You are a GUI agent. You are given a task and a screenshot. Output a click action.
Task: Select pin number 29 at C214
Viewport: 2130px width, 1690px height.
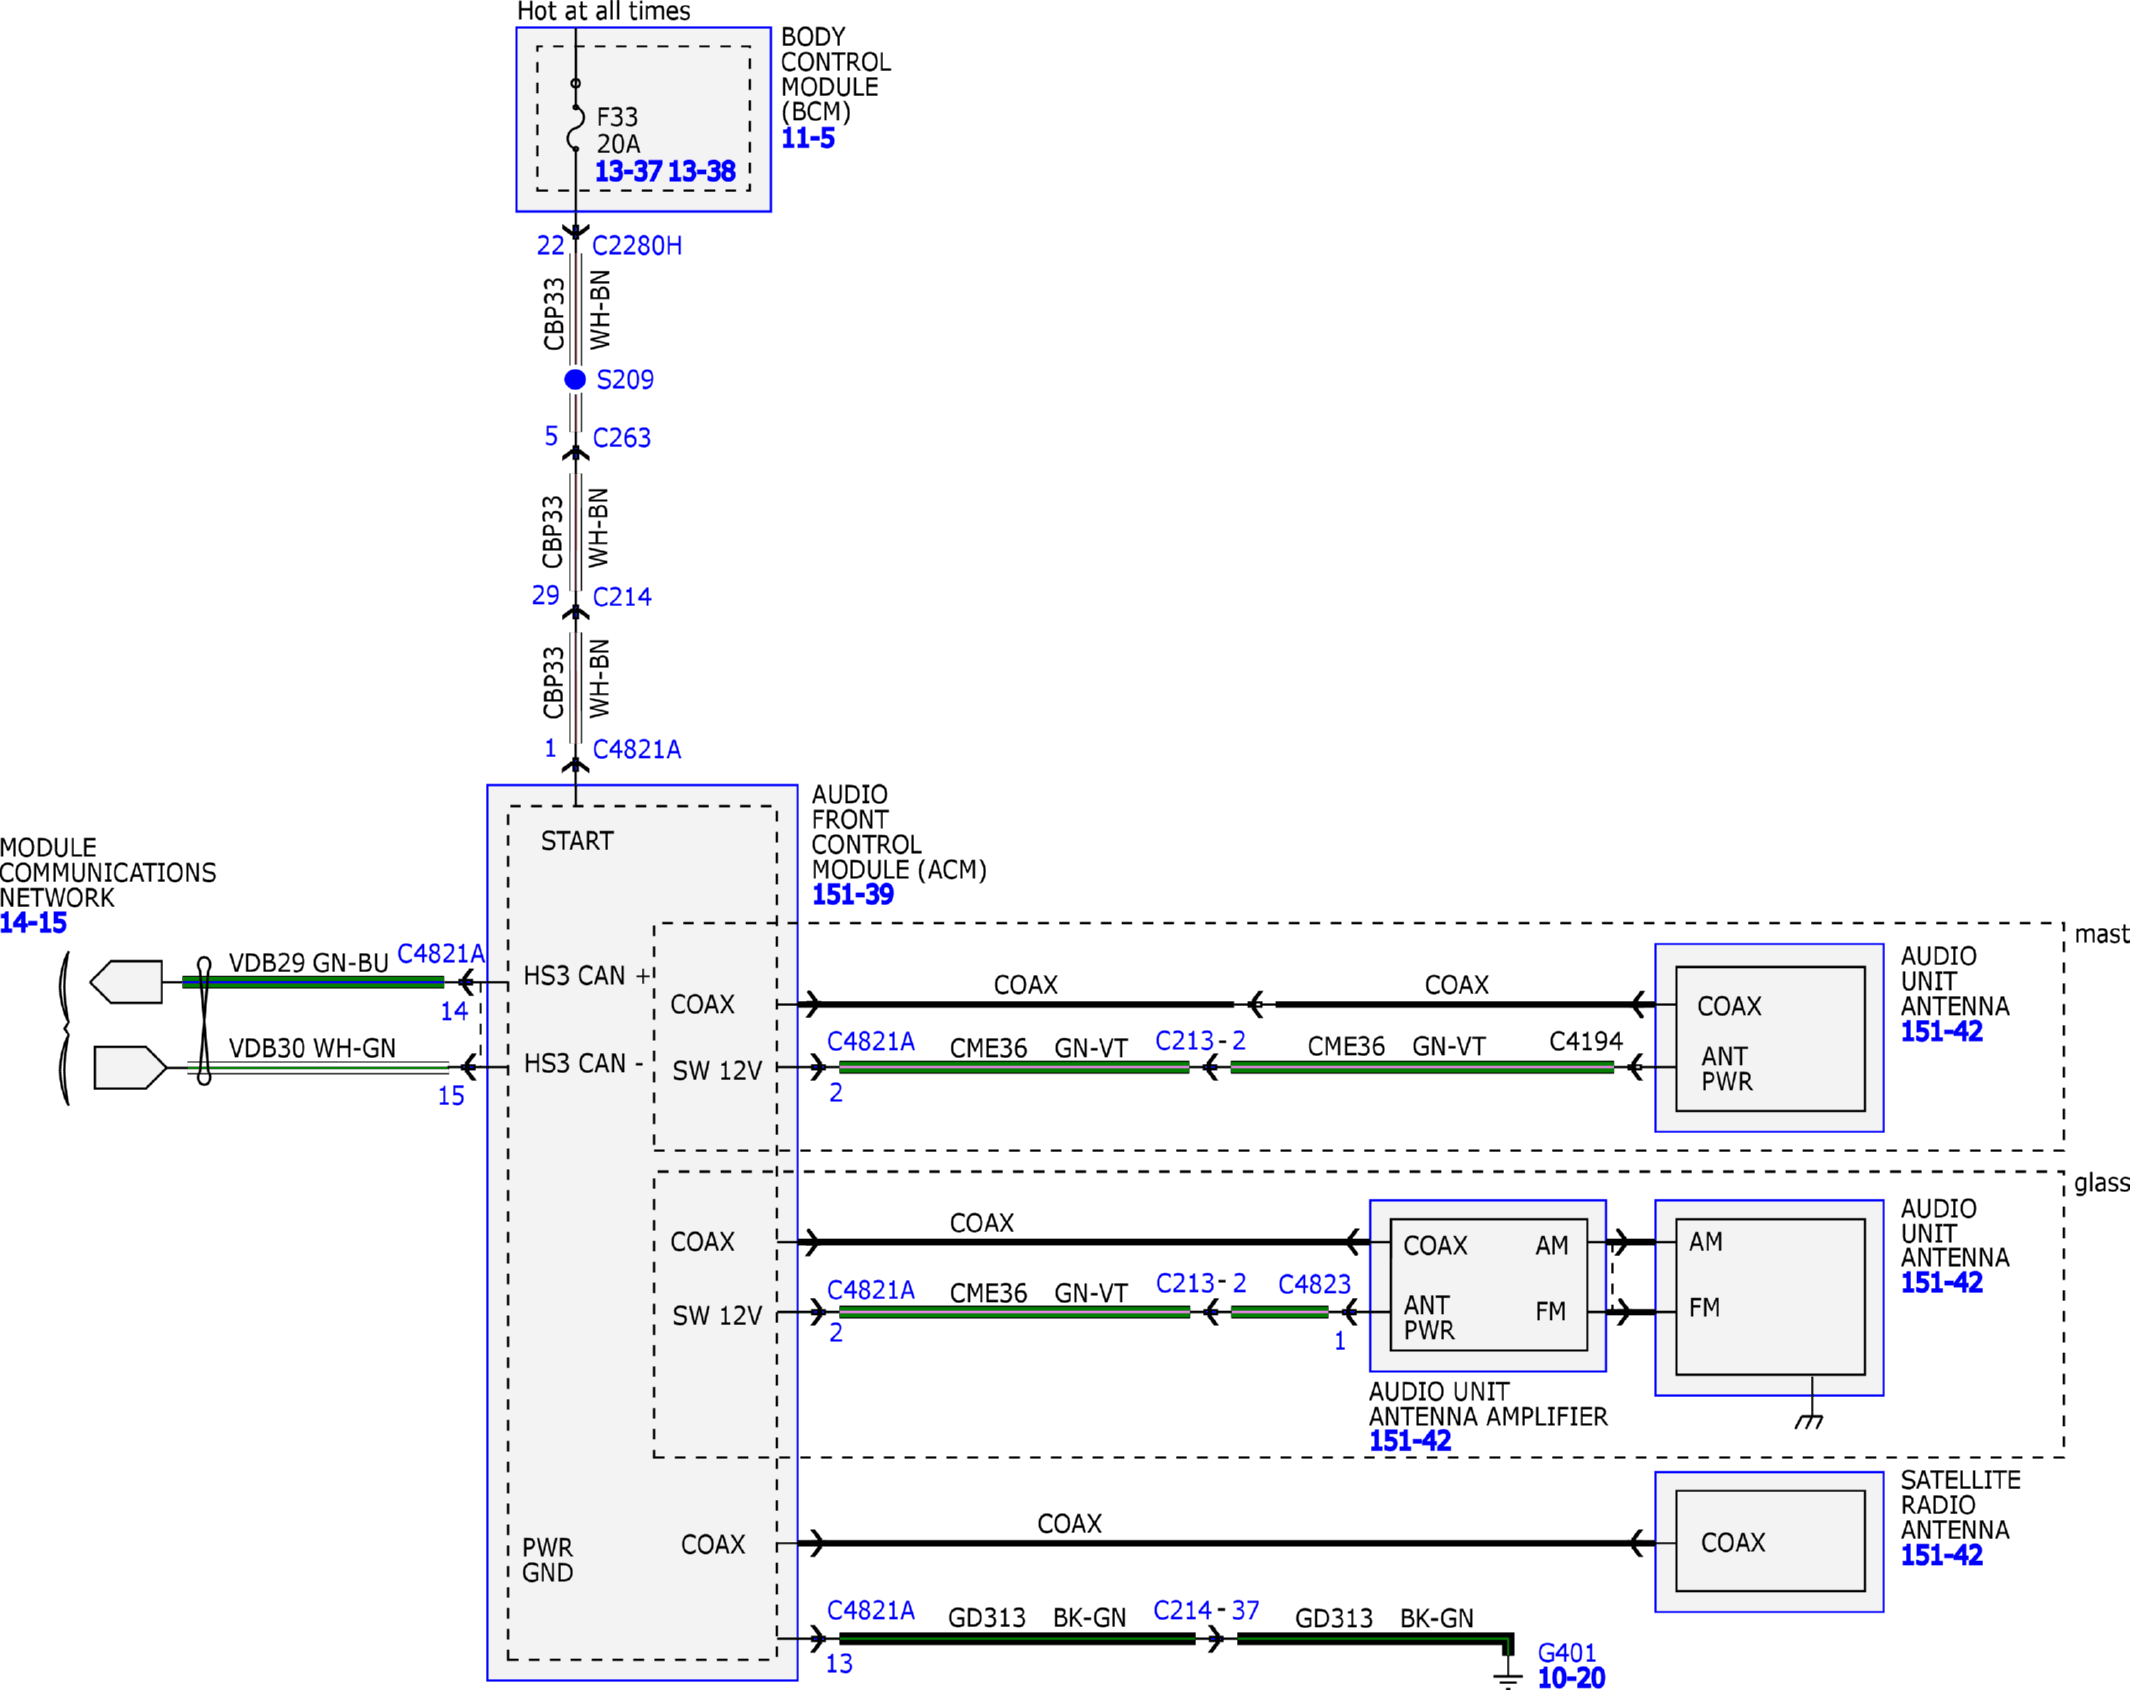point(546,596)
